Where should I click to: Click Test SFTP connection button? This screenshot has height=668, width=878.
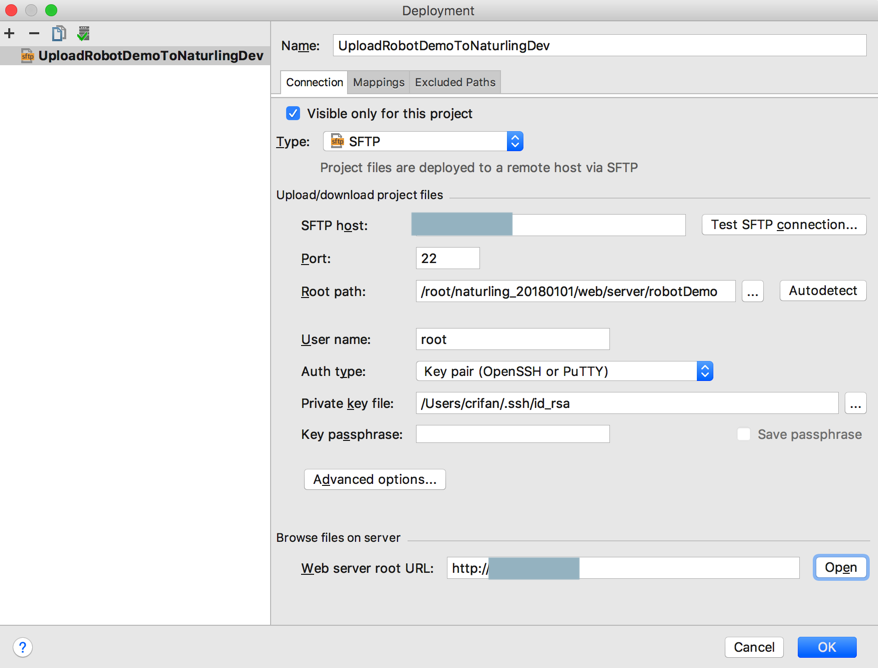pos(784,225)
